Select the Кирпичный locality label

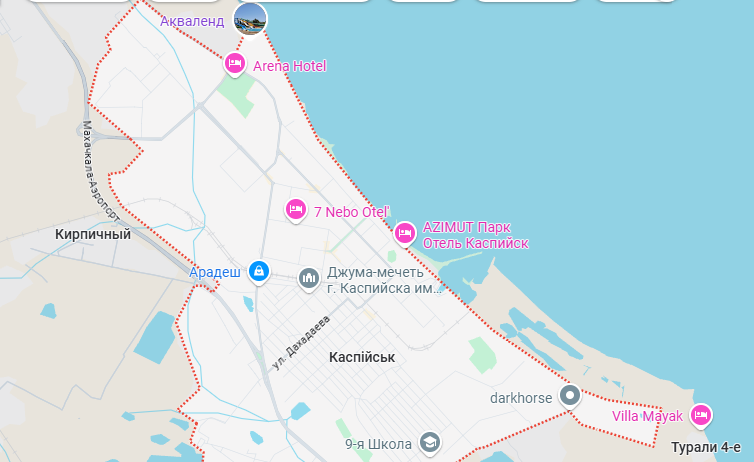[93, 234]
